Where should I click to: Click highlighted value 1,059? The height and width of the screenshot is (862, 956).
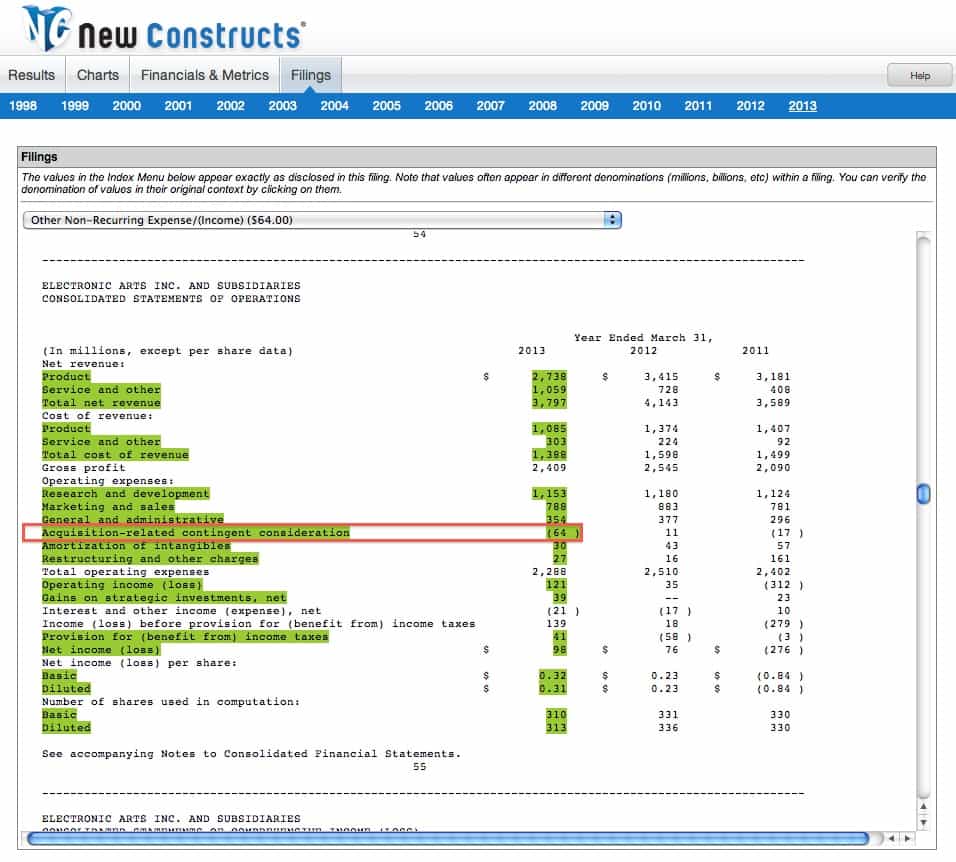(x=549, y=390)
